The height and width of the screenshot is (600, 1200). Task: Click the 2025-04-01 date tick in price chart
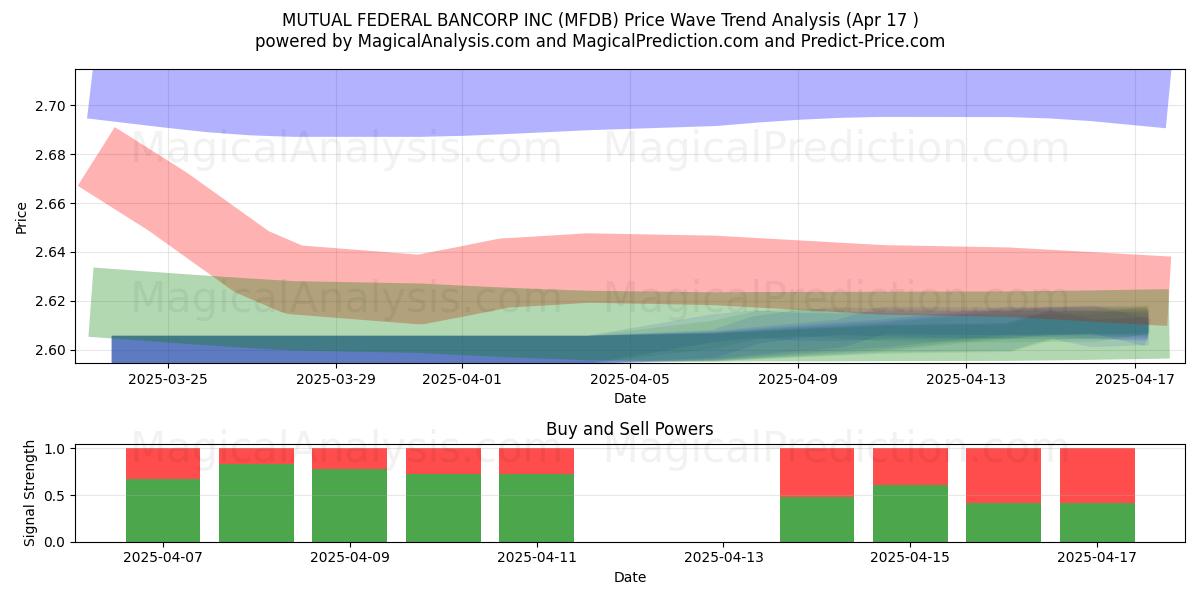coord(462,378)
